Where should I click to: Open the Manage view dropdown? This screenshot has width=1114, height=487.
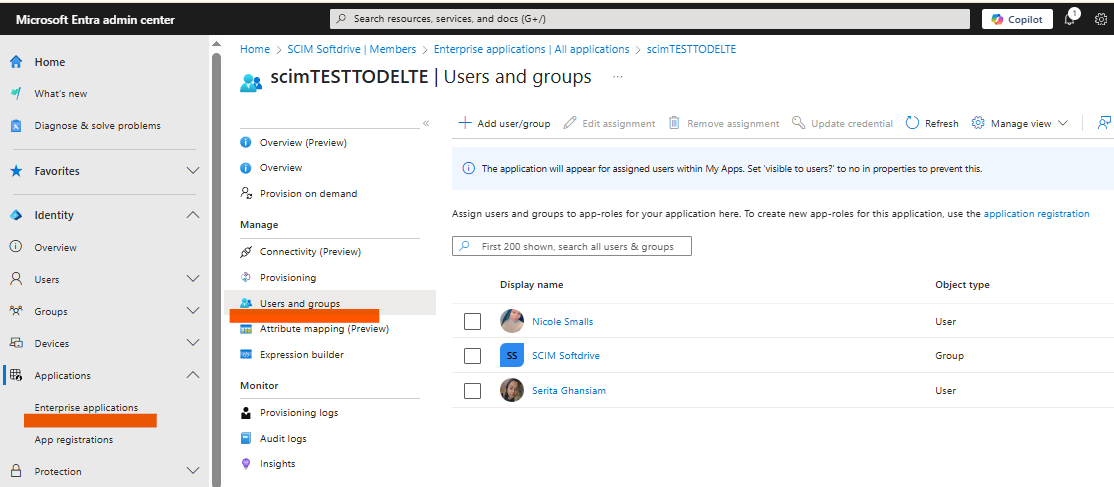point(1020,123)
